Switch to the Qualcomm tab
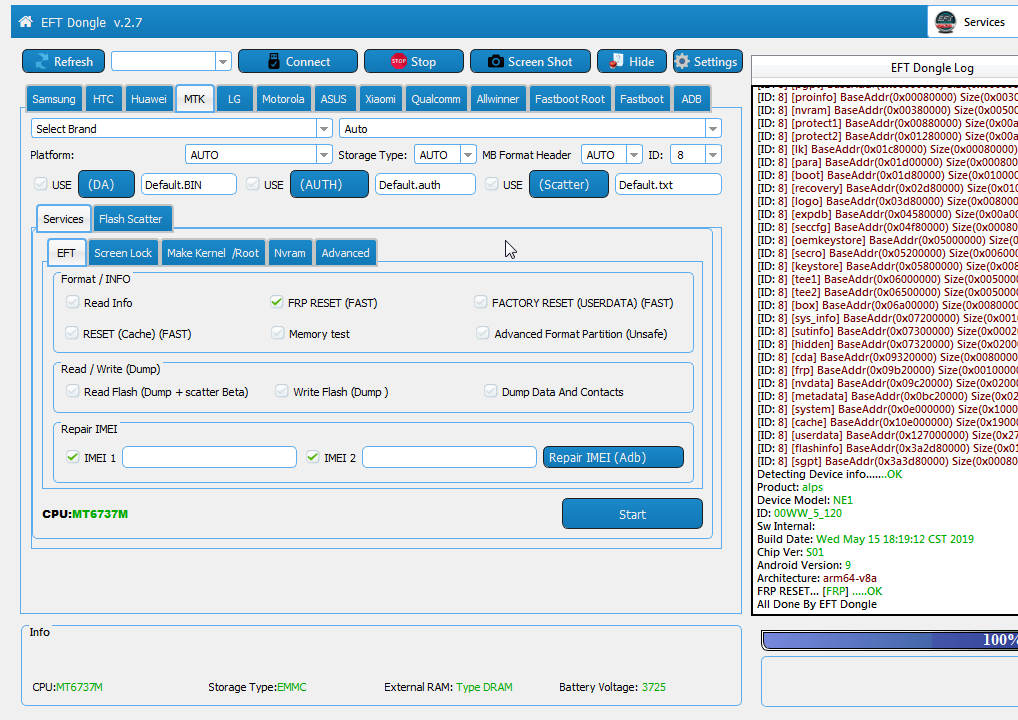This screenshot has width=1018, height=720. [436, 99]
